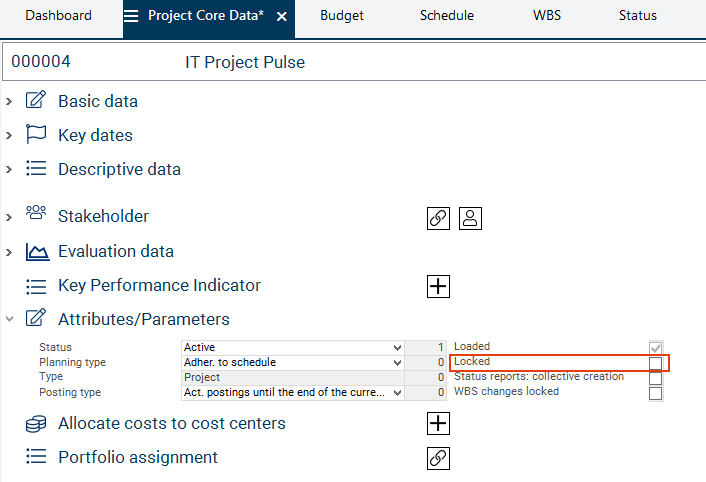The height and width of the screenshot is (482, 706).
Task: Open the Portfolio assignment link icon
Action: pos(438,458)
